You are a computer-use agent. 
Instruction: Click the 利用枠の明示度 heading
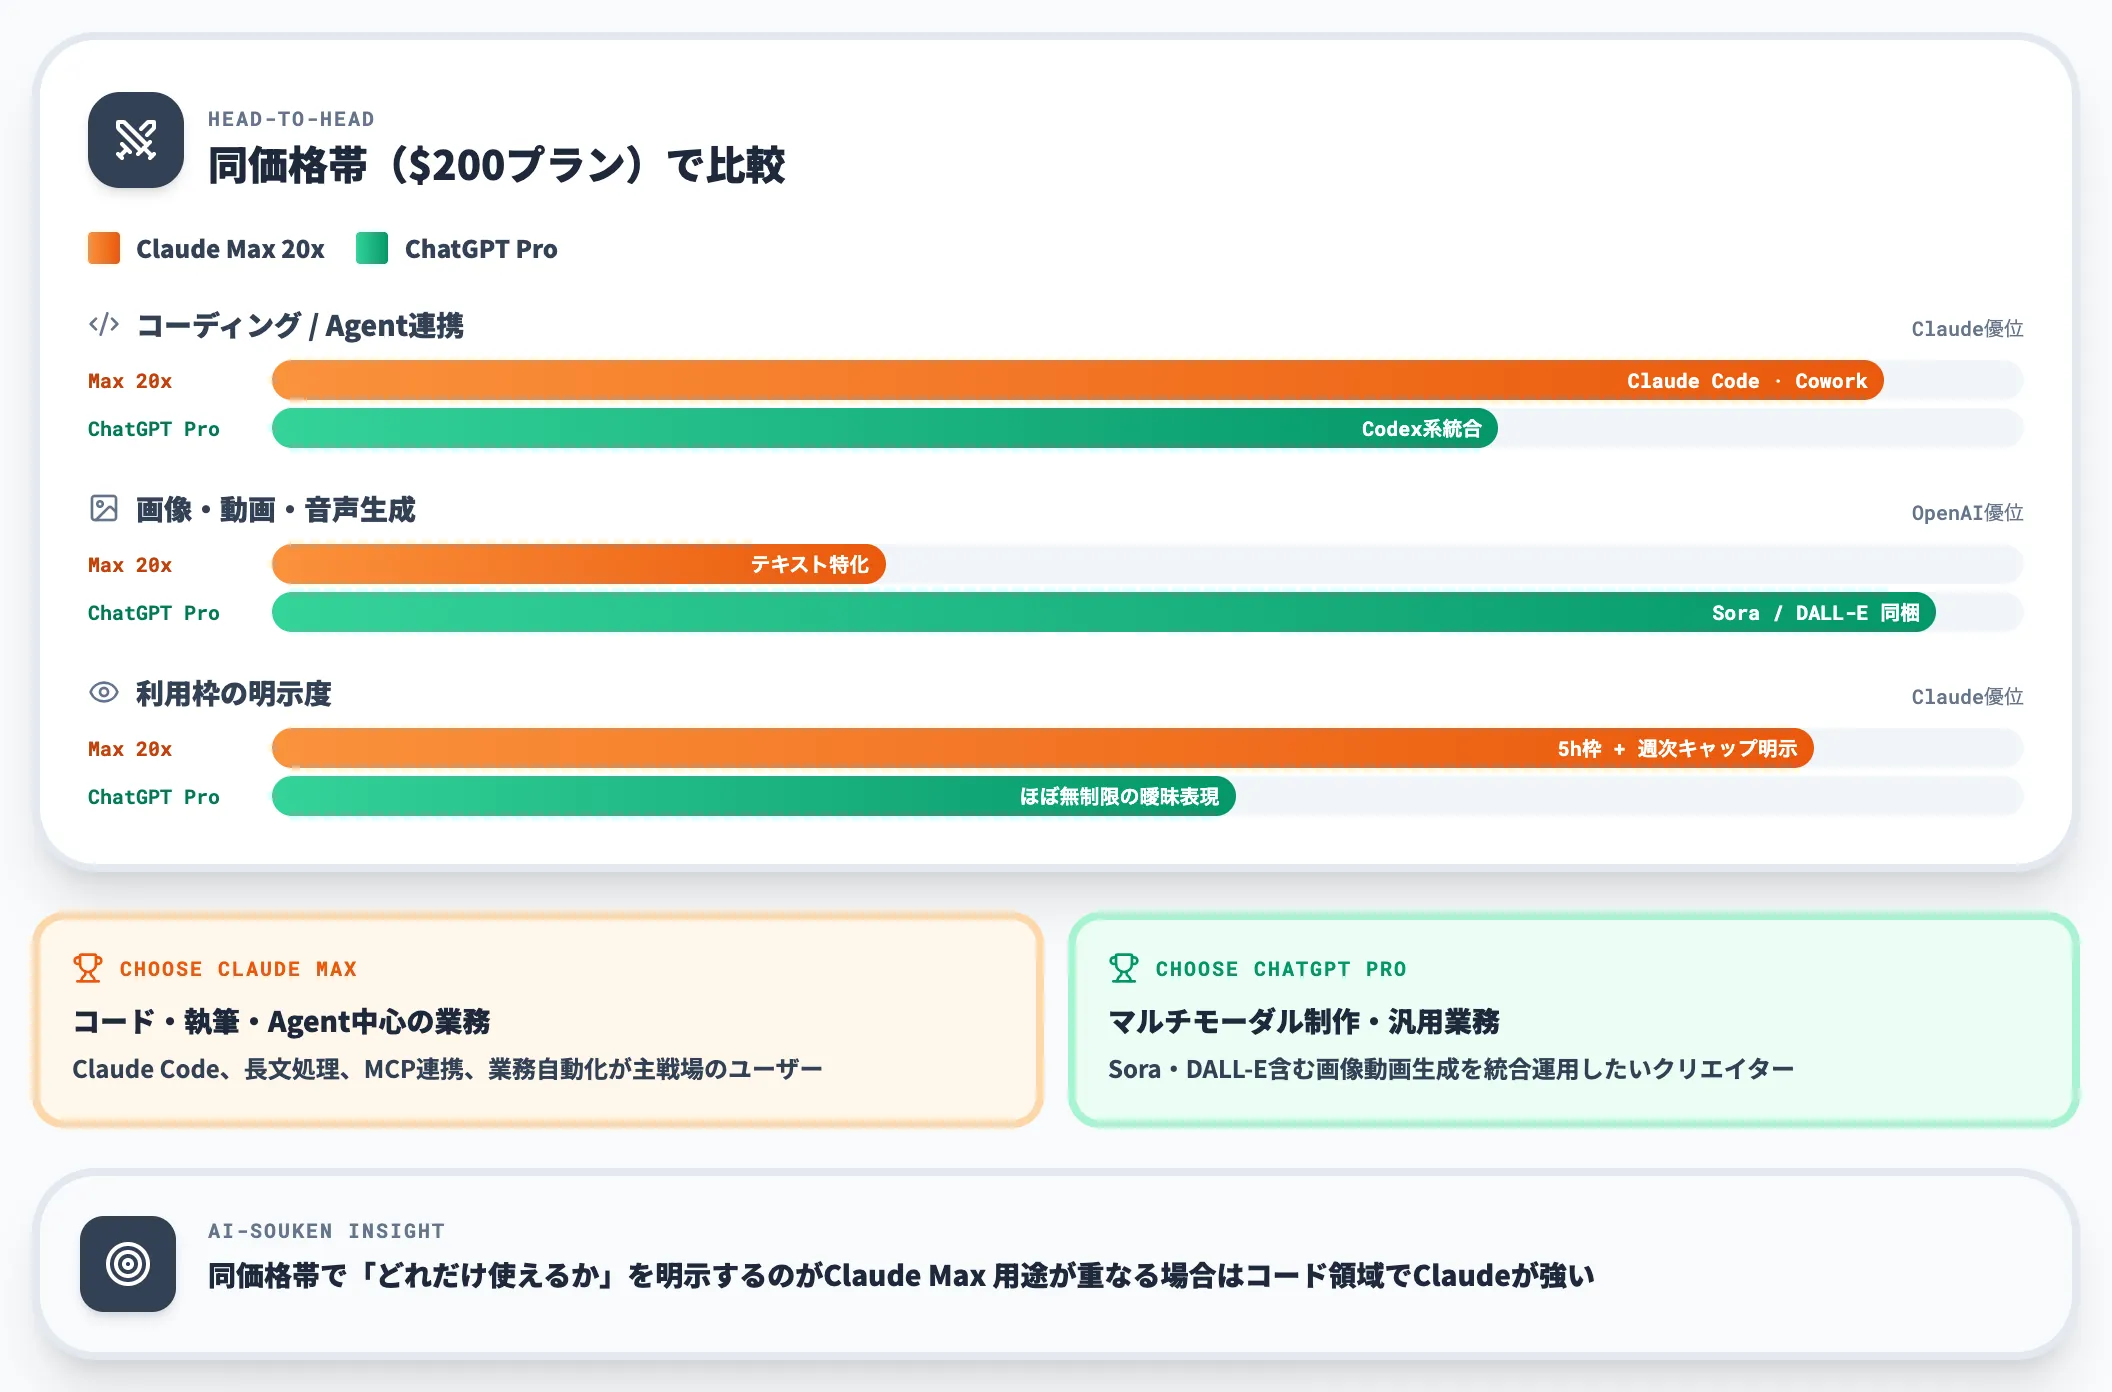click(234, 693)
